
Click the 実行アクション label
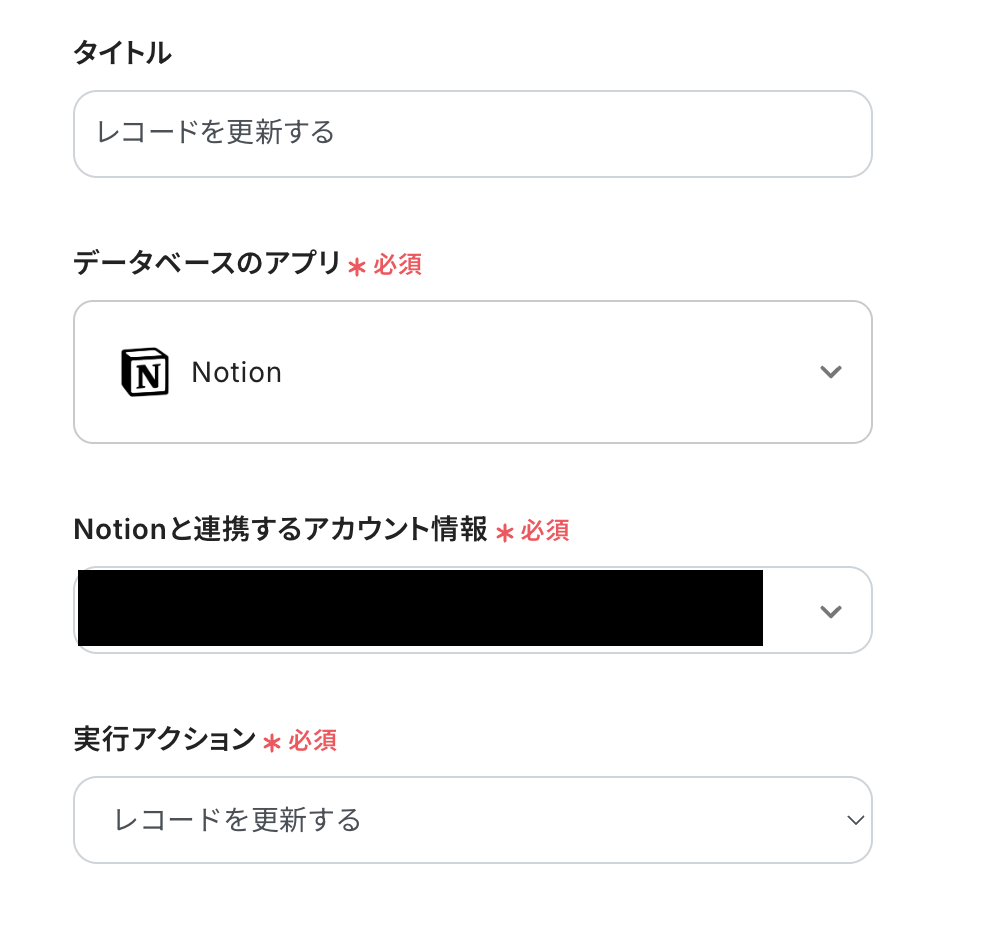[165, 739]
